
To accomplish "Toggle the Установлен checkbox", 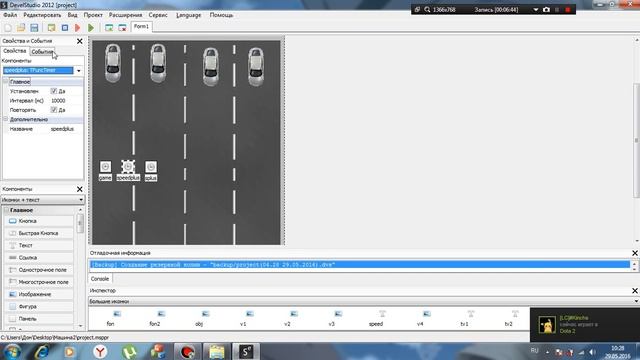I will (53, 91).
